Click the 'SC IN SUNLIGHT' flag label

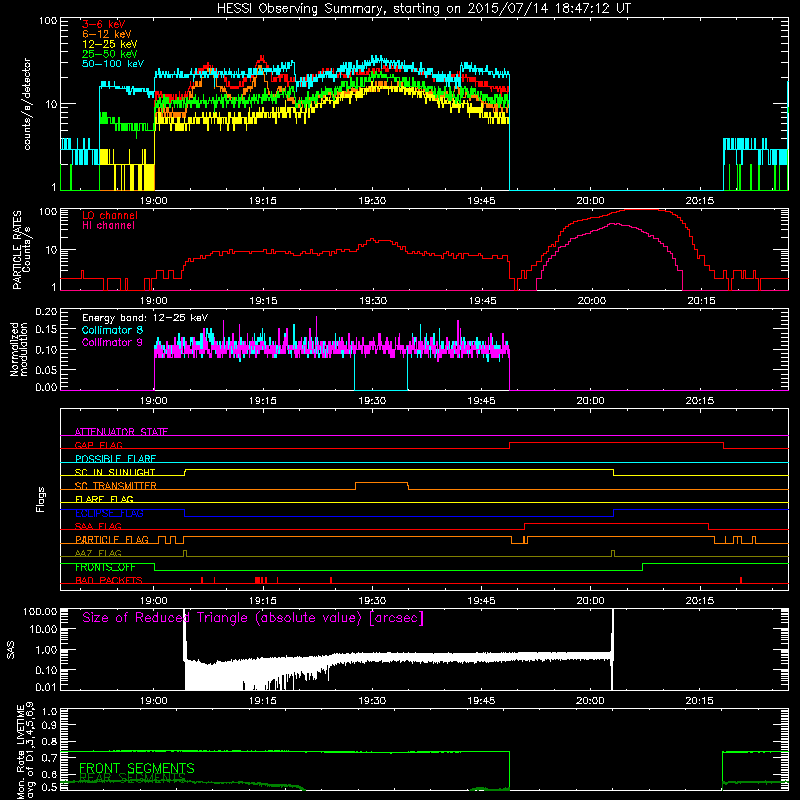115,472
